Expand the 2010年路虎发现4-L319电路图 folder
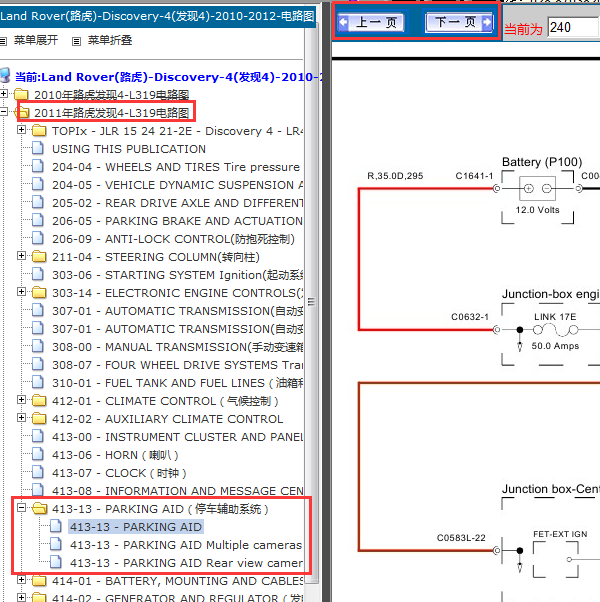This screenshot has width=600, height=602. [4, 93]
